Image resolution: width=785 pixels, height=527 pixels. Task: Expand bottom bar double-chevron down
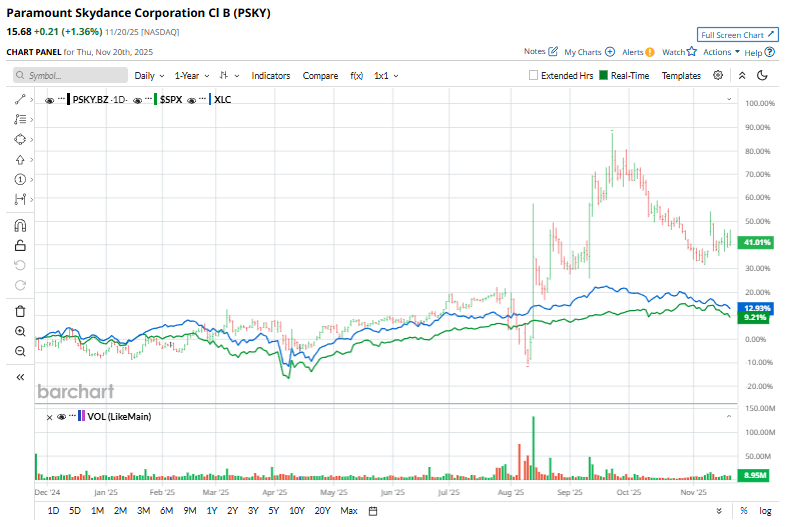pyautogui.click(x=719, y=511)
